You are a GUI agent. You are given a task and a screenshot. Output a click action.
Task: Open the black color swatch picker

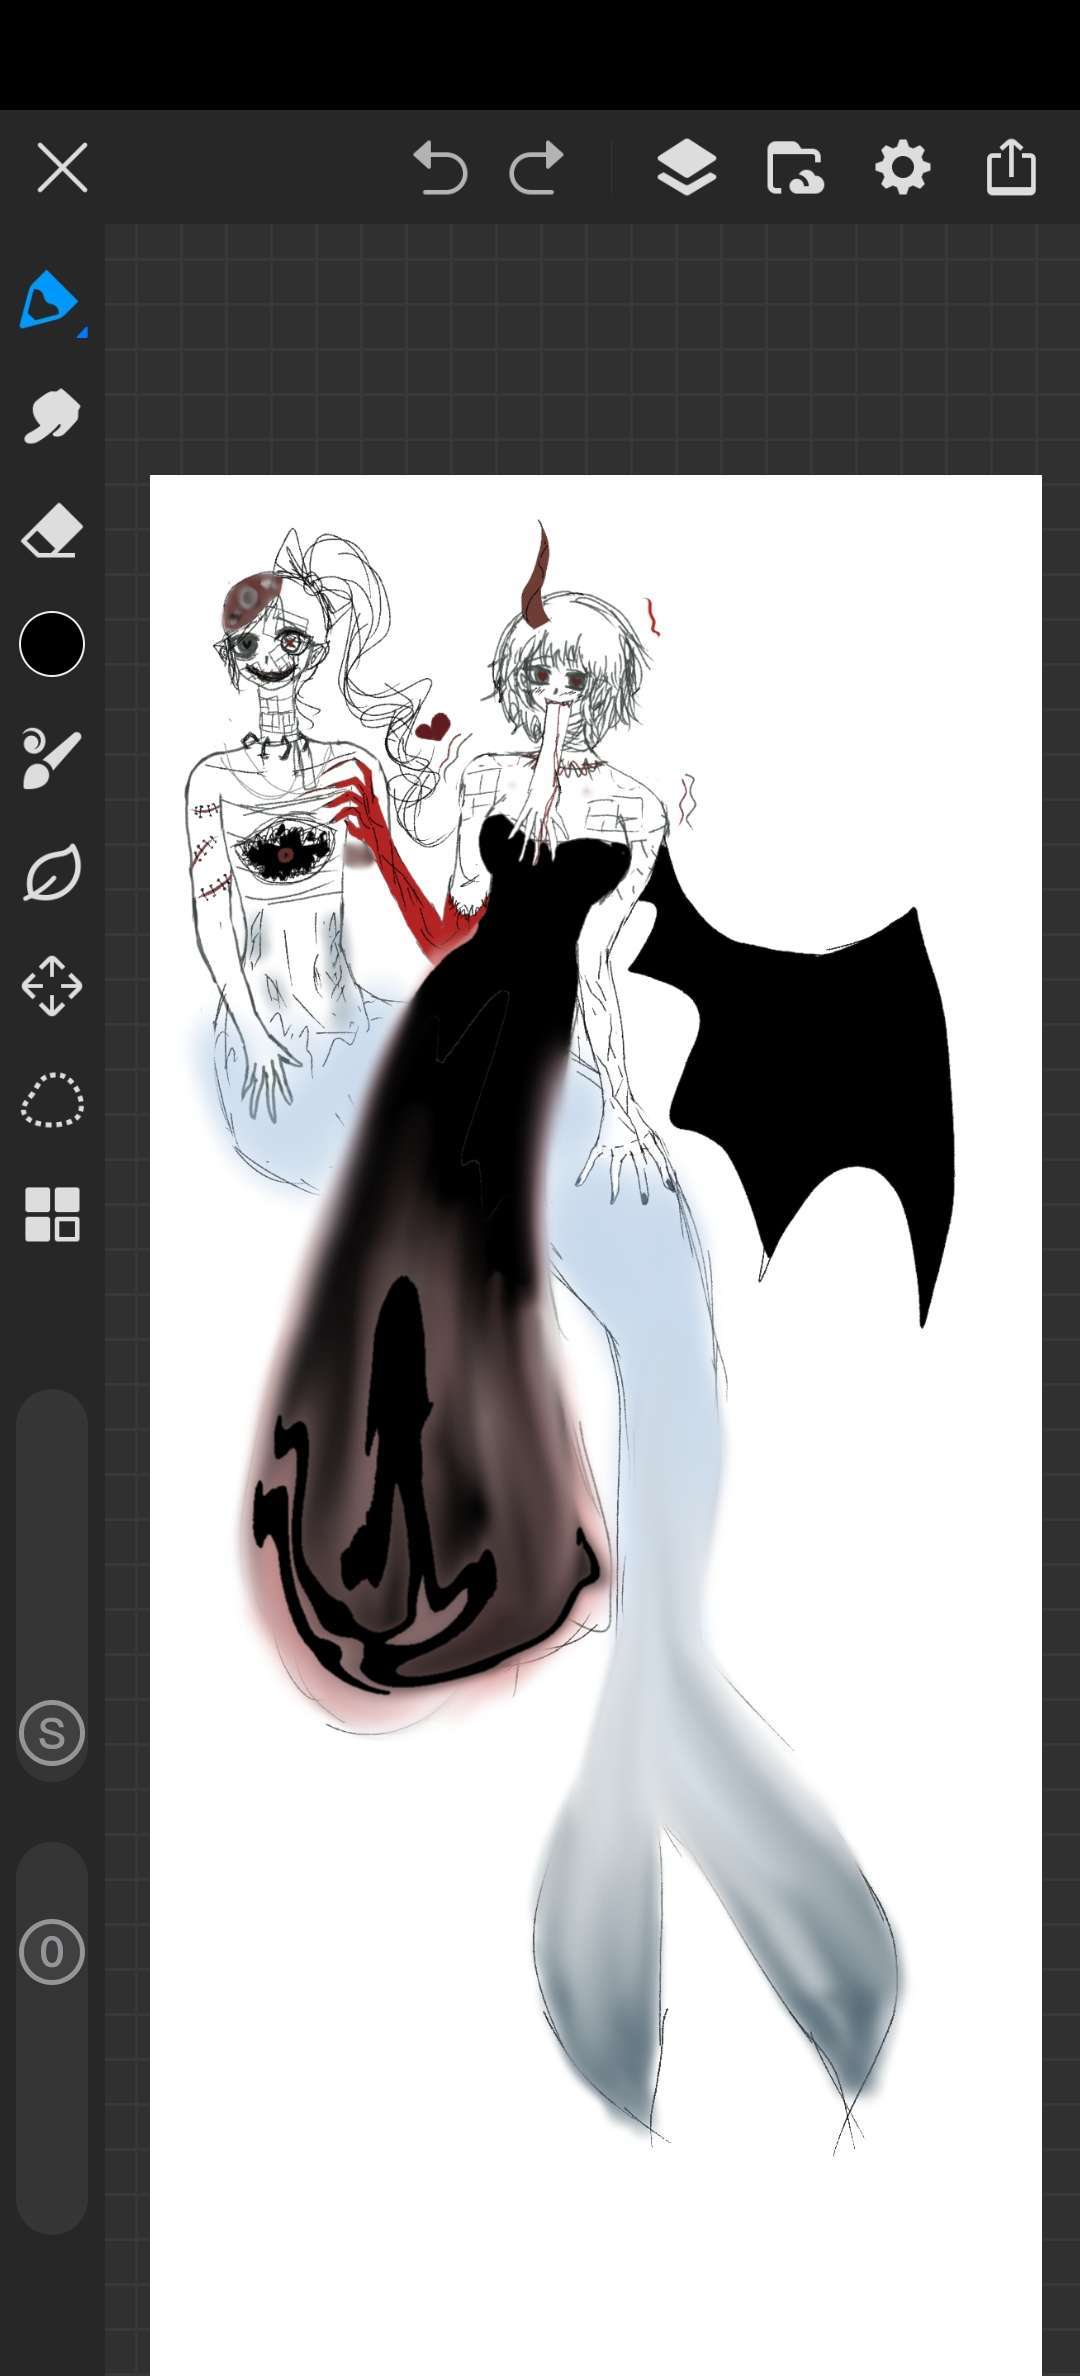pos(52,644)
